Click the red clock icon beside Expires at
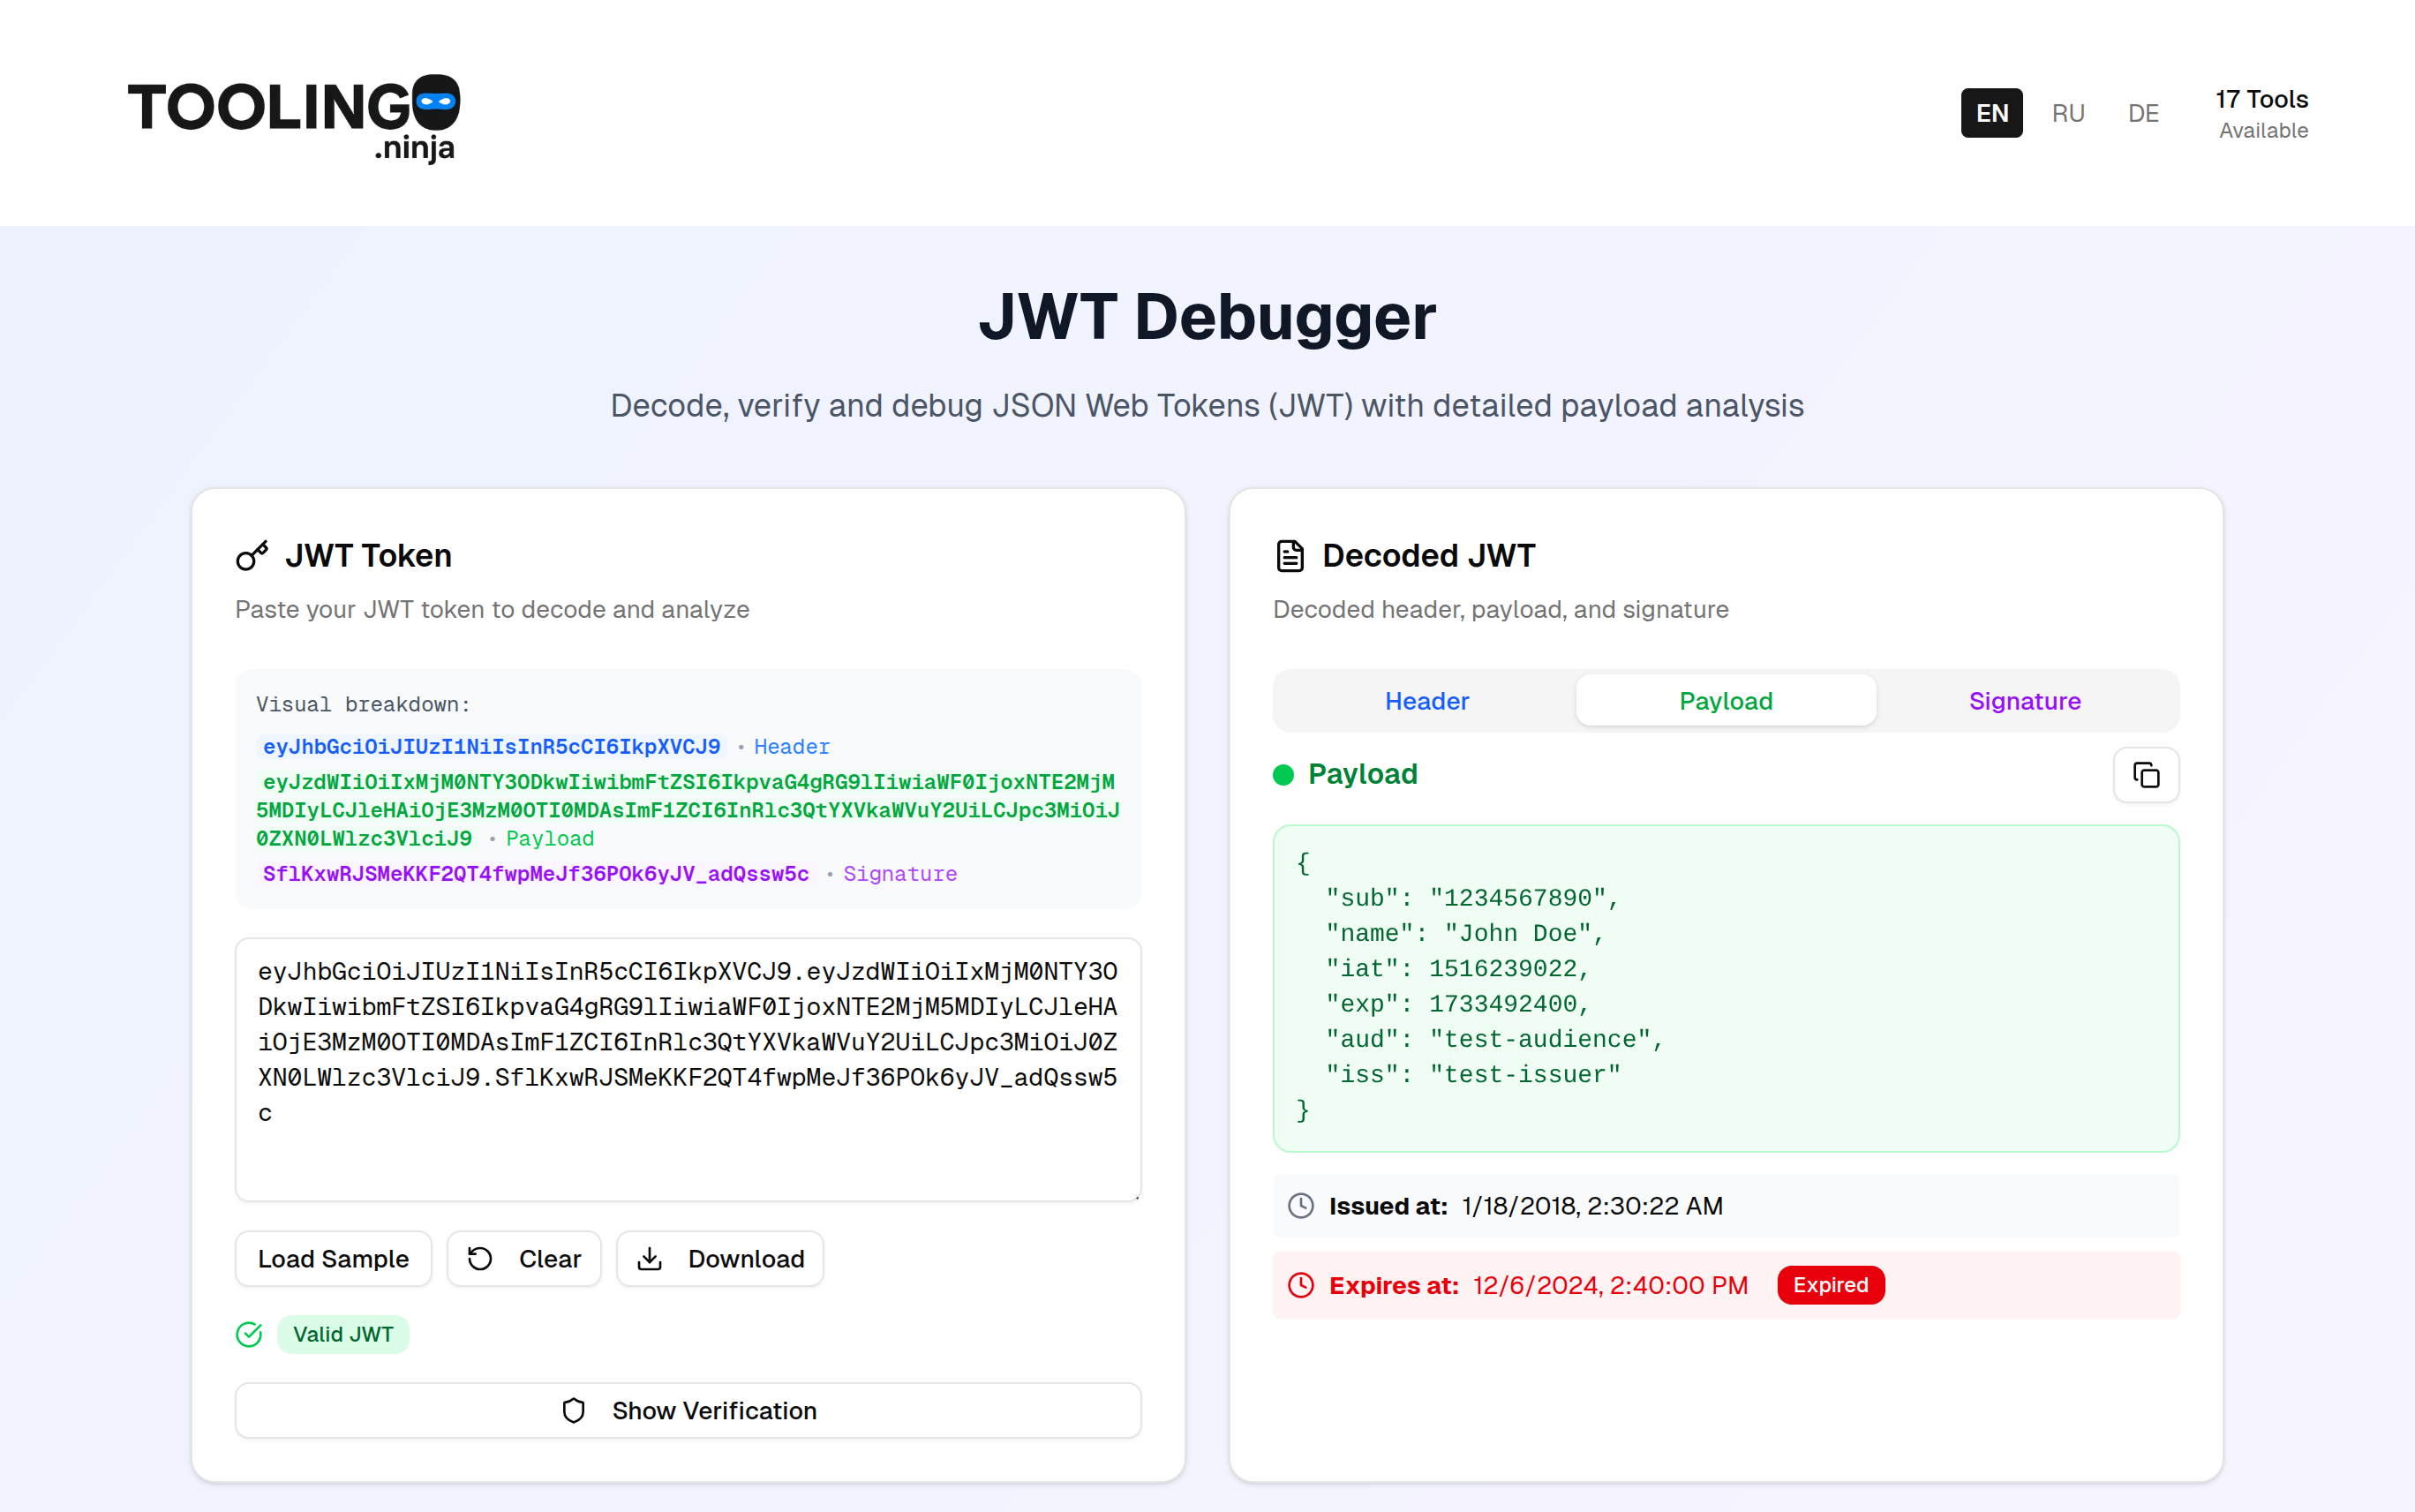Screen dimensions: 2415x1512 coord(1300,1285)
